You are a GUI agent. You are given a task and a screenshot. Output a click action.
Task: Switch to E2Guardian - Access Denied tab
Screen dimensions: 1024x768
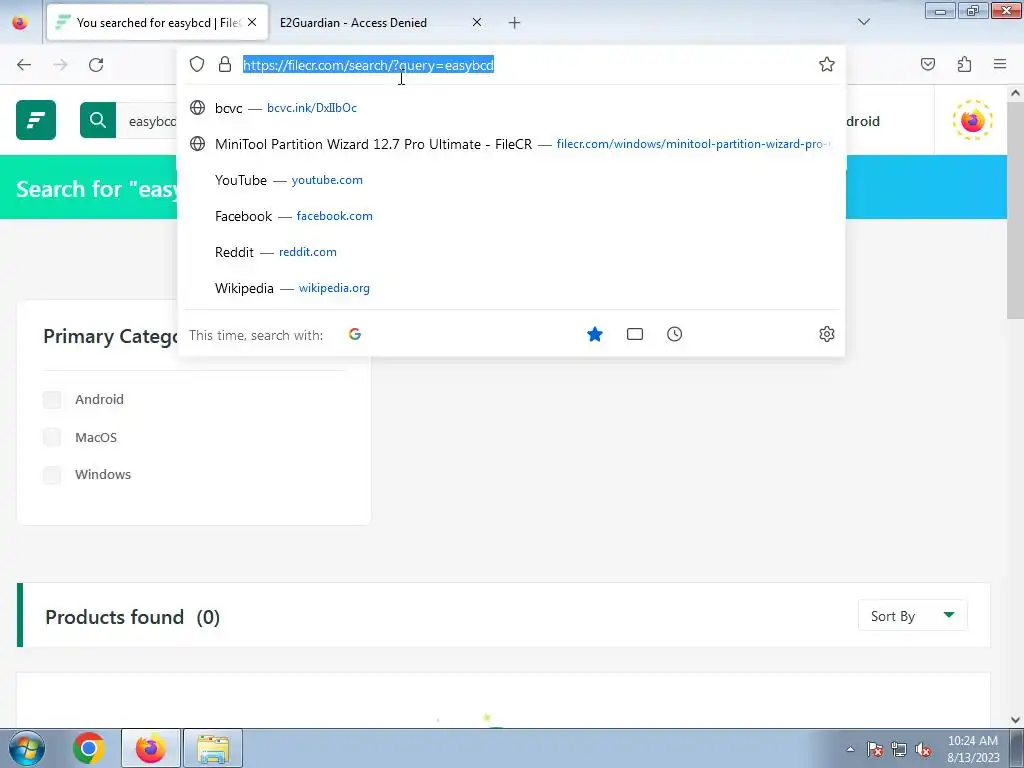pyautogui.click(x=382, y=23)
